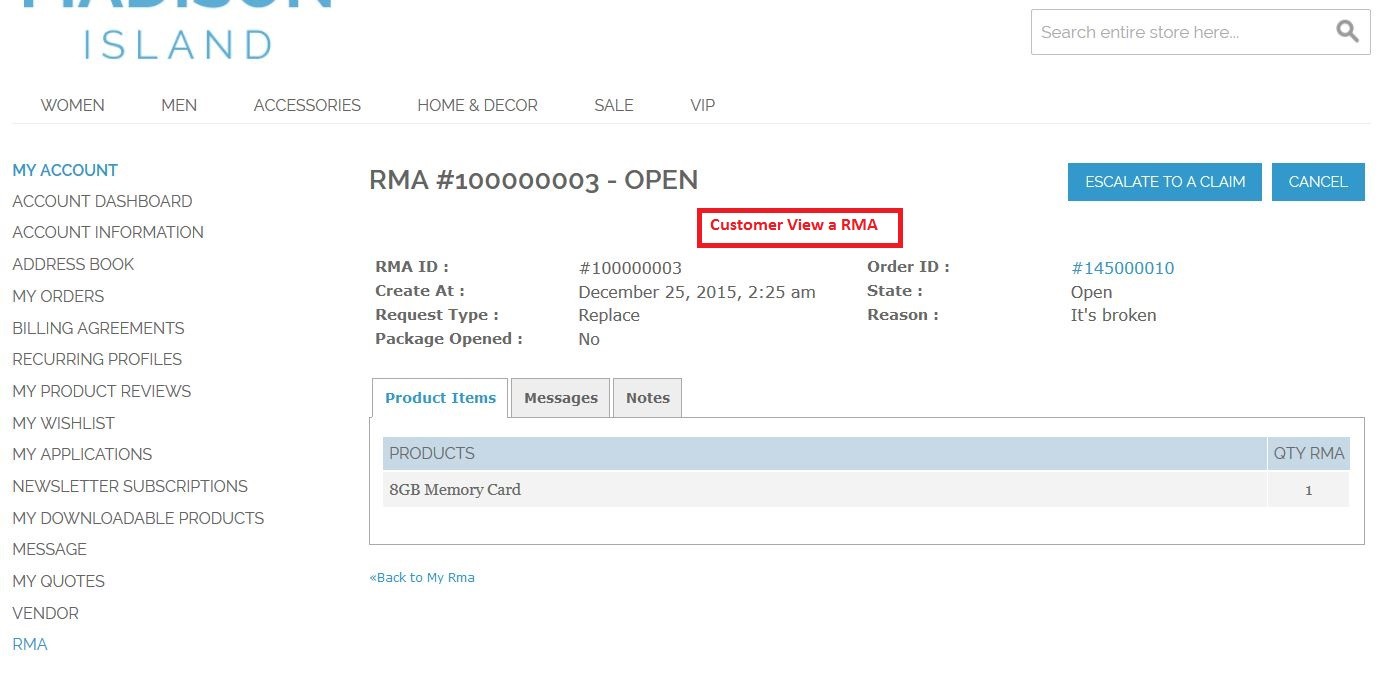The height and width of the screenshot is (673, 1390).
Task: Open Newsletter Subscriptions in sidebar
Action: (130, 486)
